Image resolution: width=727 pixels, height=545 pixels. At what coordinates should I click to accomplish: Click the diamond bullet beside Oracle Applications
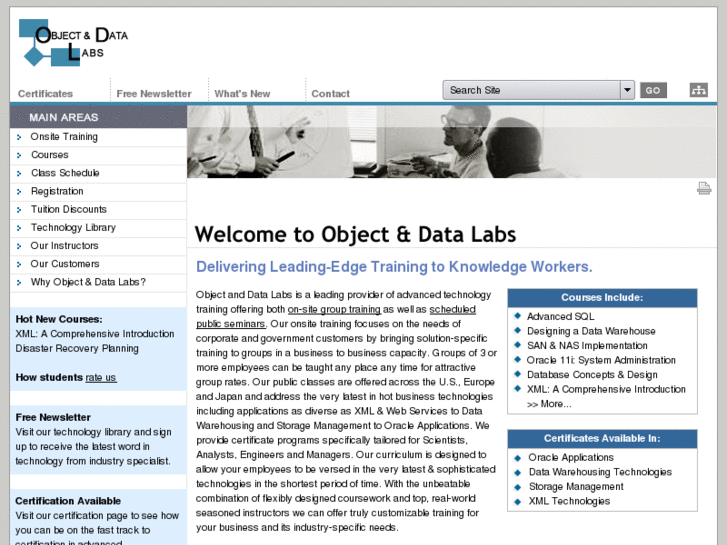[x=517, y=457]
